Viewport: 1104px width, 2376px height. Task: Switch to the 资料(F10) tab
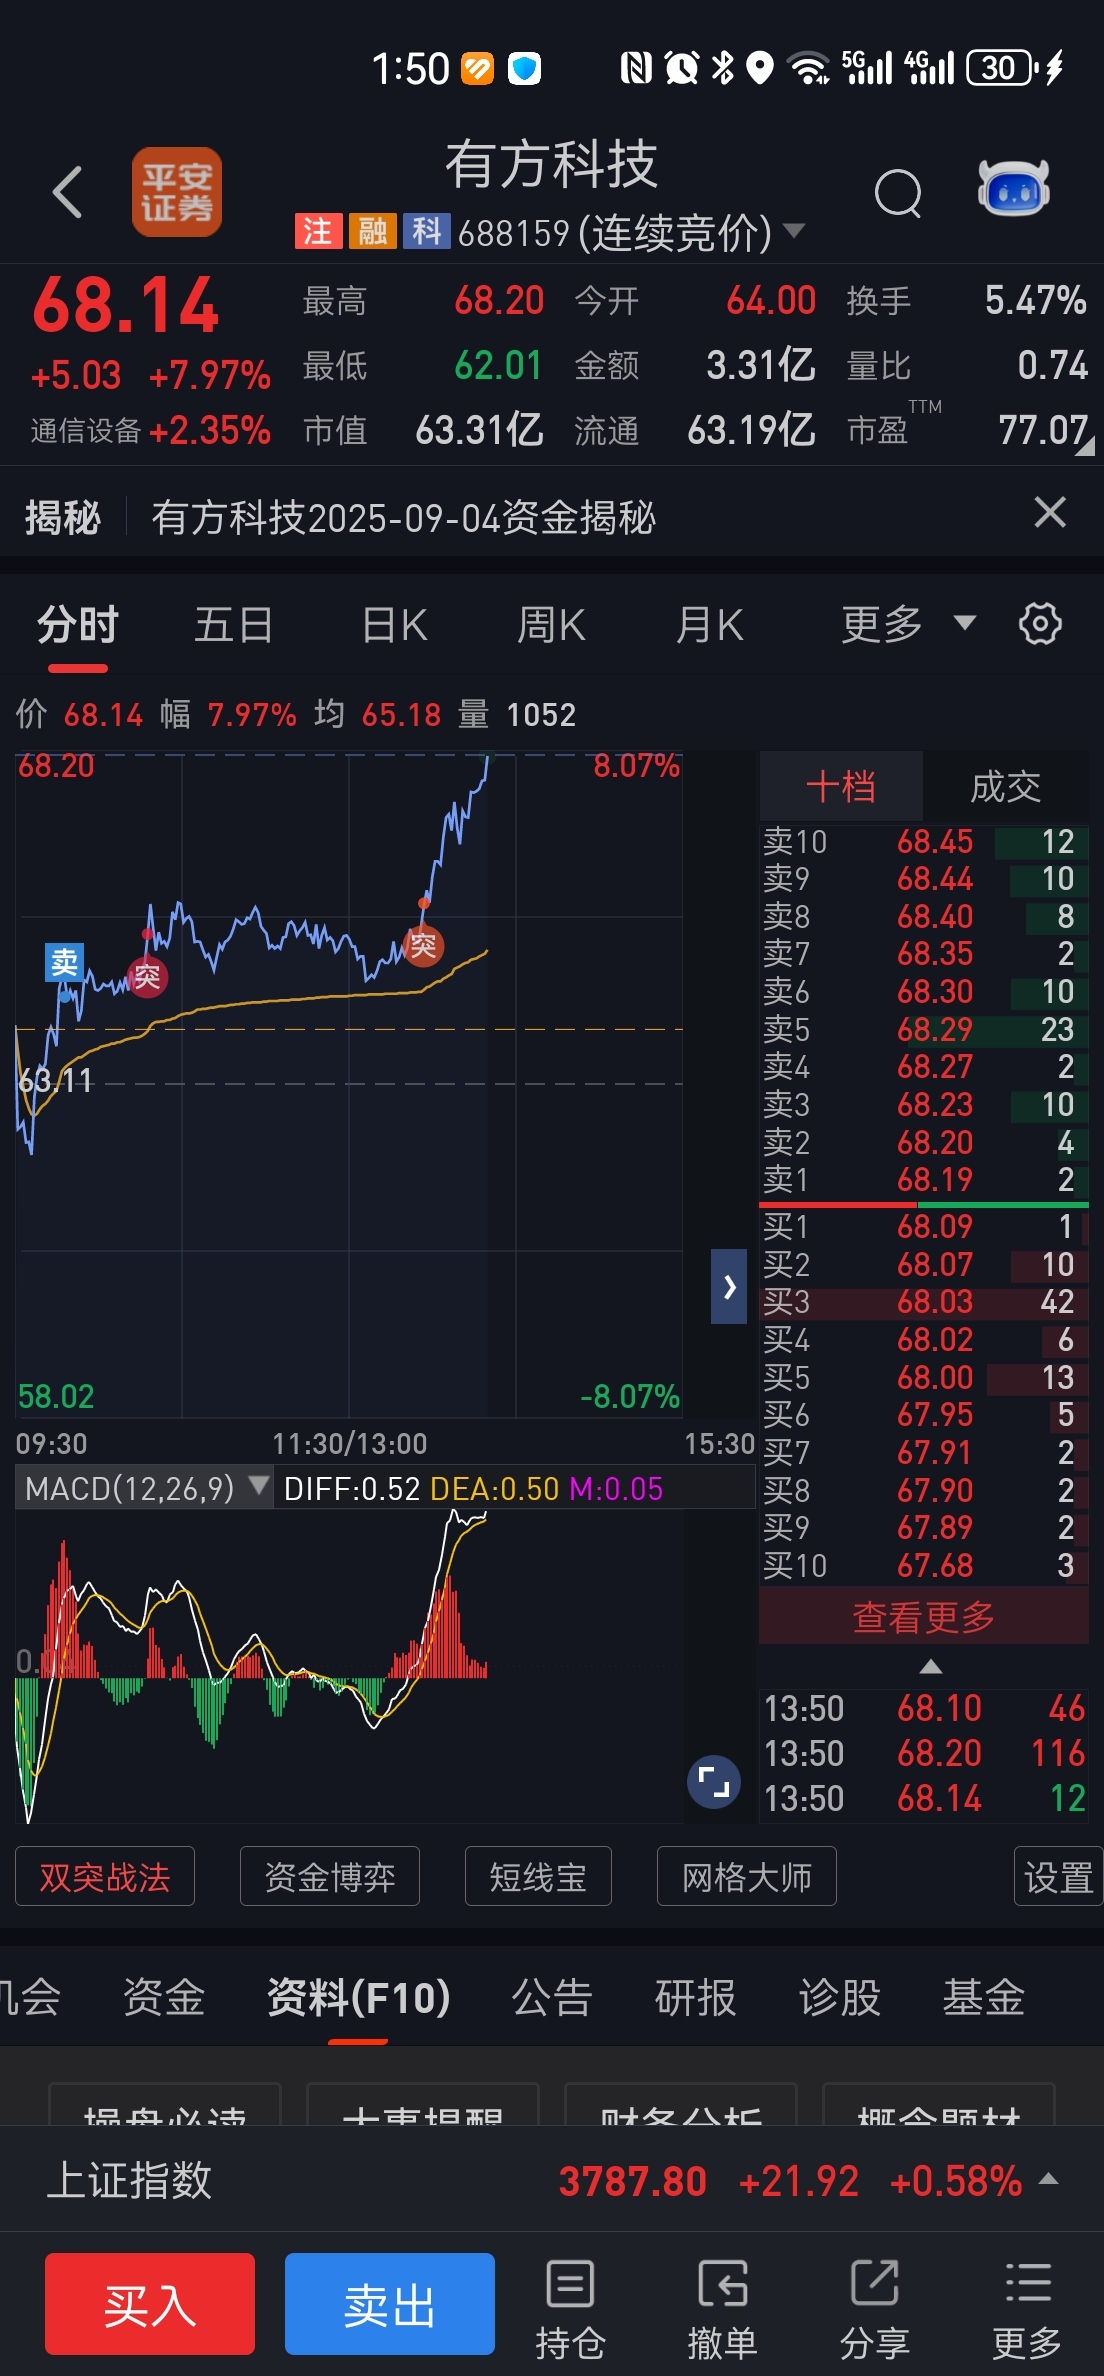click(358, 1997)
